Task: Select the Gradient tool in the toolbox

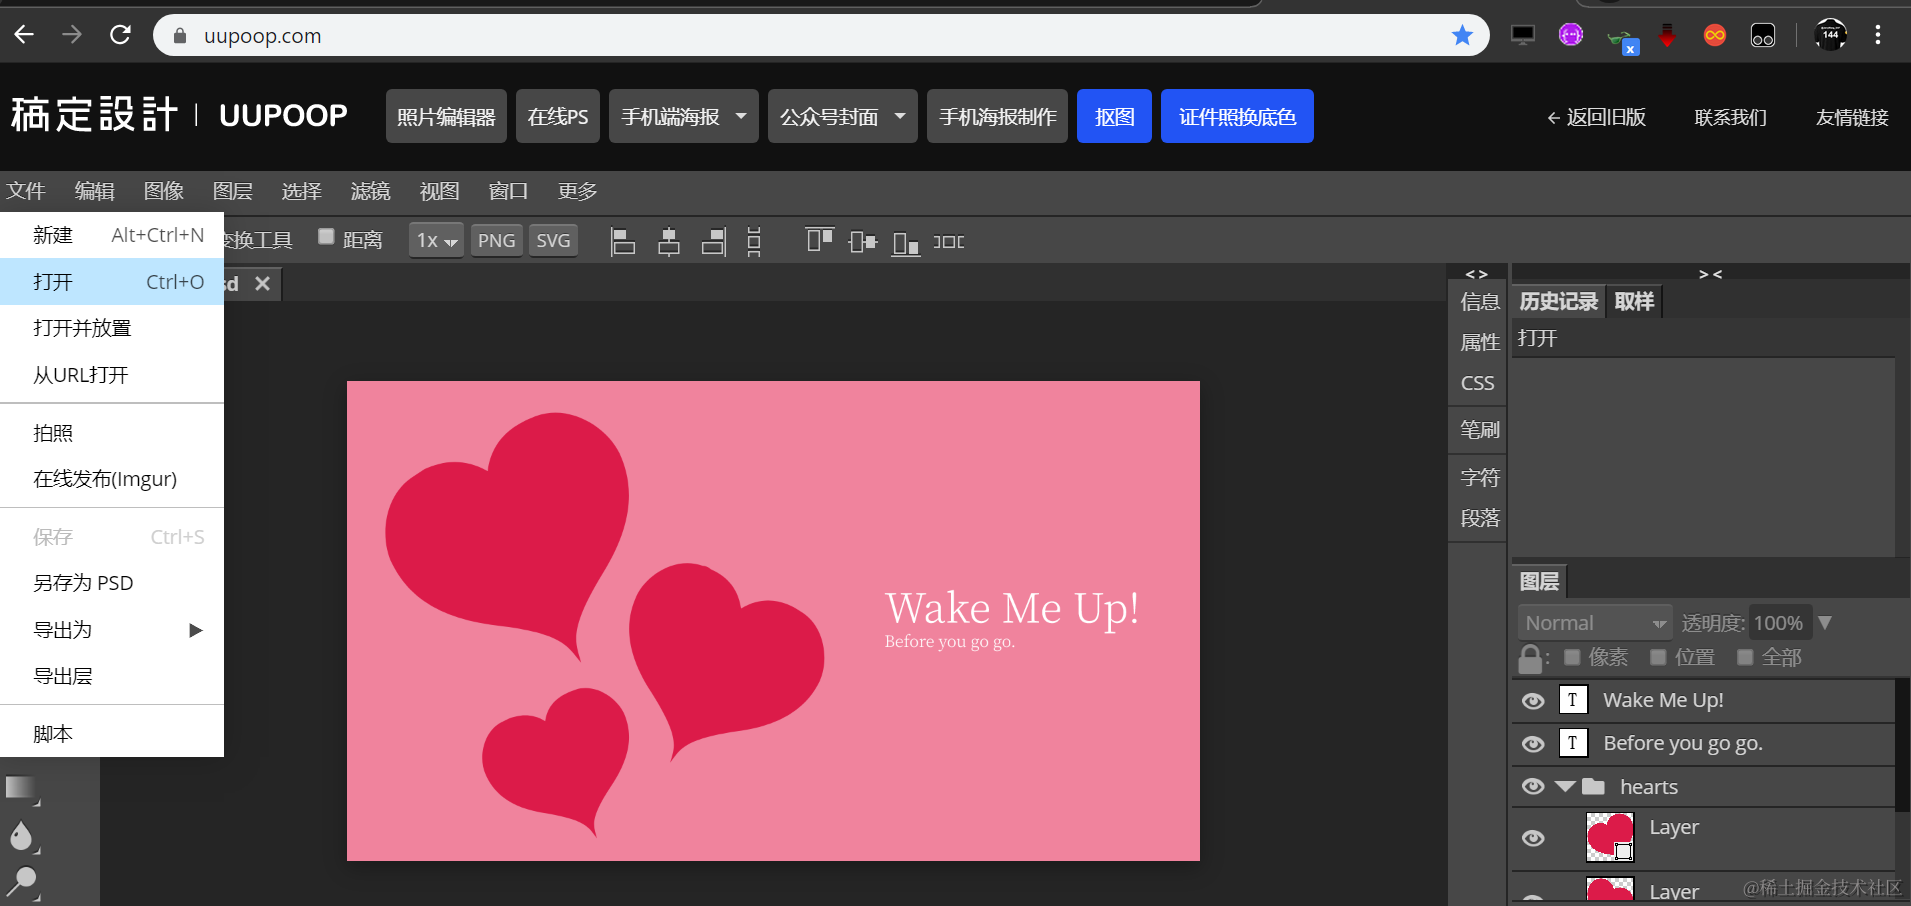Action: (x=20, y=788)
